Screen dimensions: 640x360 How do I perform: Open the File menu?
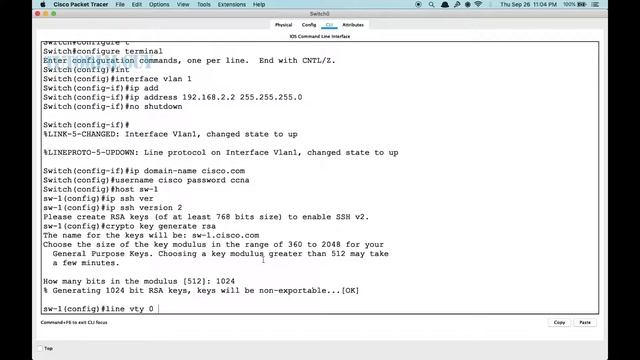click(x=120, y=4)
